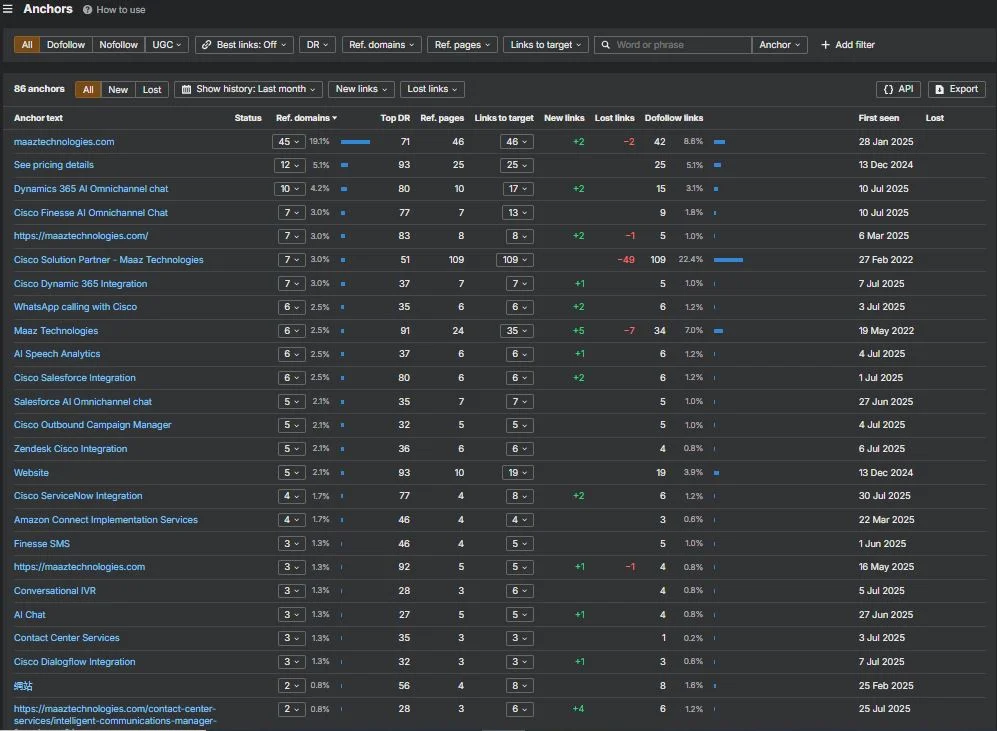Open the Links to target filter dropdown
Image resolution: width=997 pixels, height=731 pixels.
(x=546, y=44)
